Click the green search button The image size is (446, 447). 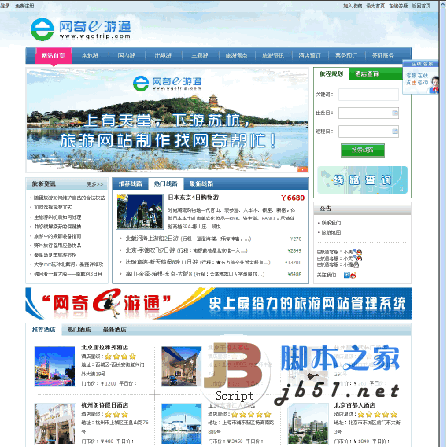[x=363, y=150]
